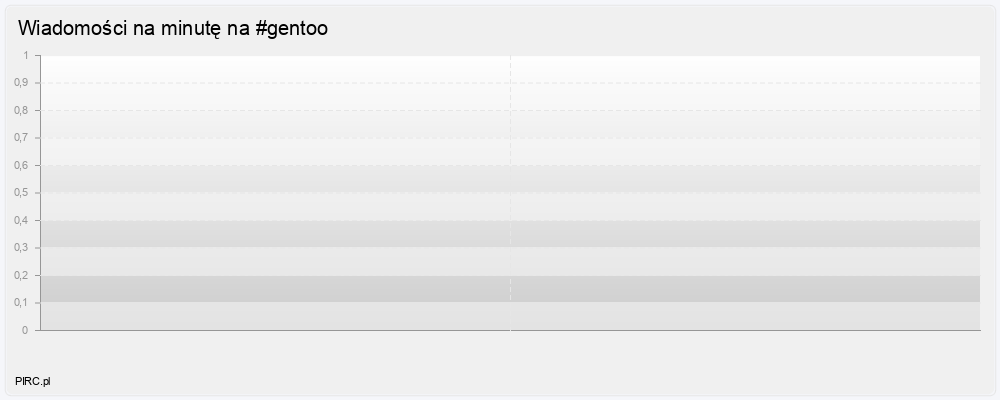The width and height of the screenshot is (1000, 400).
Task: Click the y-axis label 1
Action: pos(26,55)
